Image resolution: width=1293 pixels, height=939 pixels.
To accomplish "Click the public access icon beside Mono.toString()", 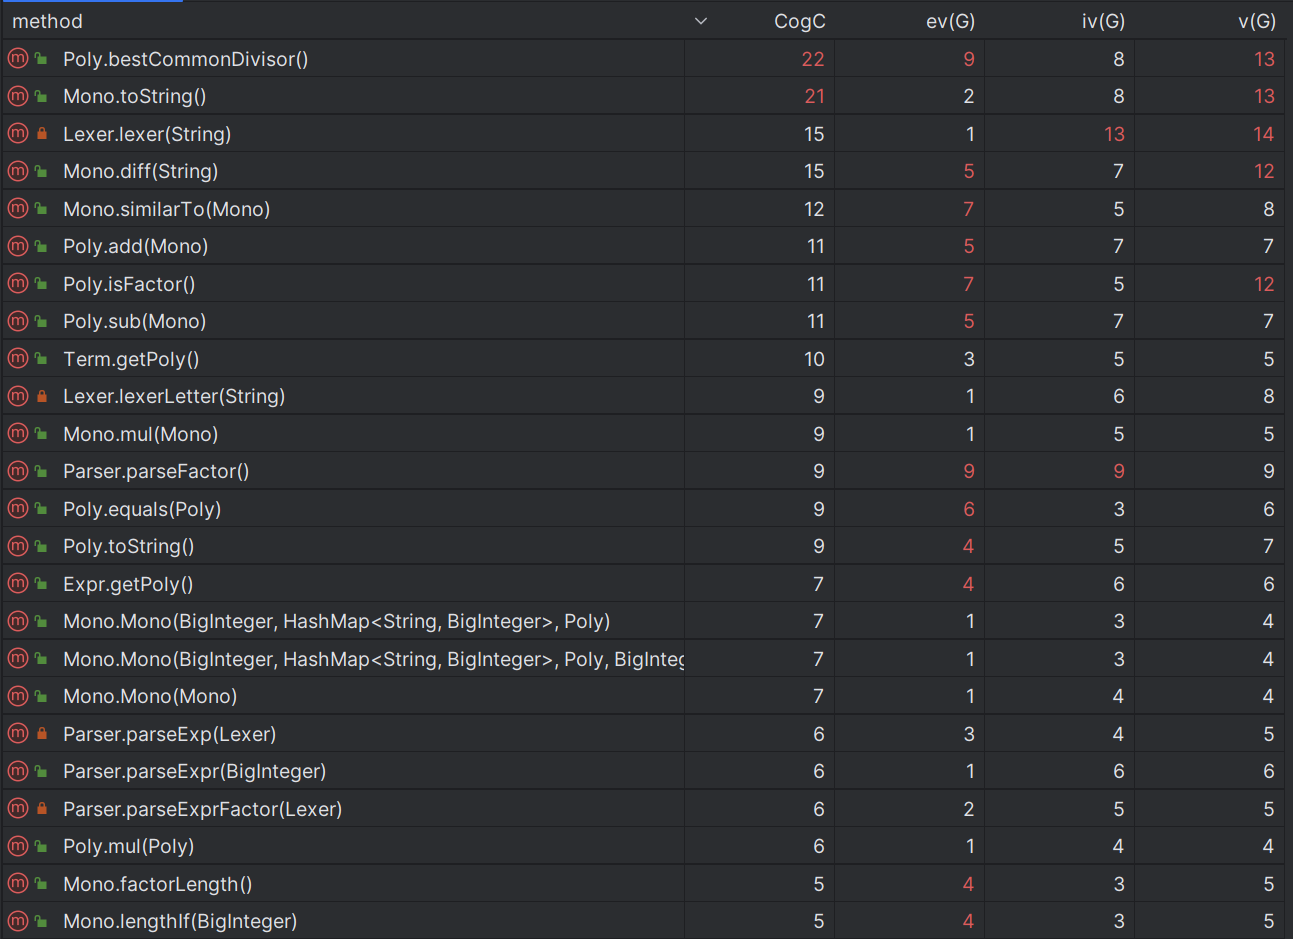I will [x=42, y=97].
